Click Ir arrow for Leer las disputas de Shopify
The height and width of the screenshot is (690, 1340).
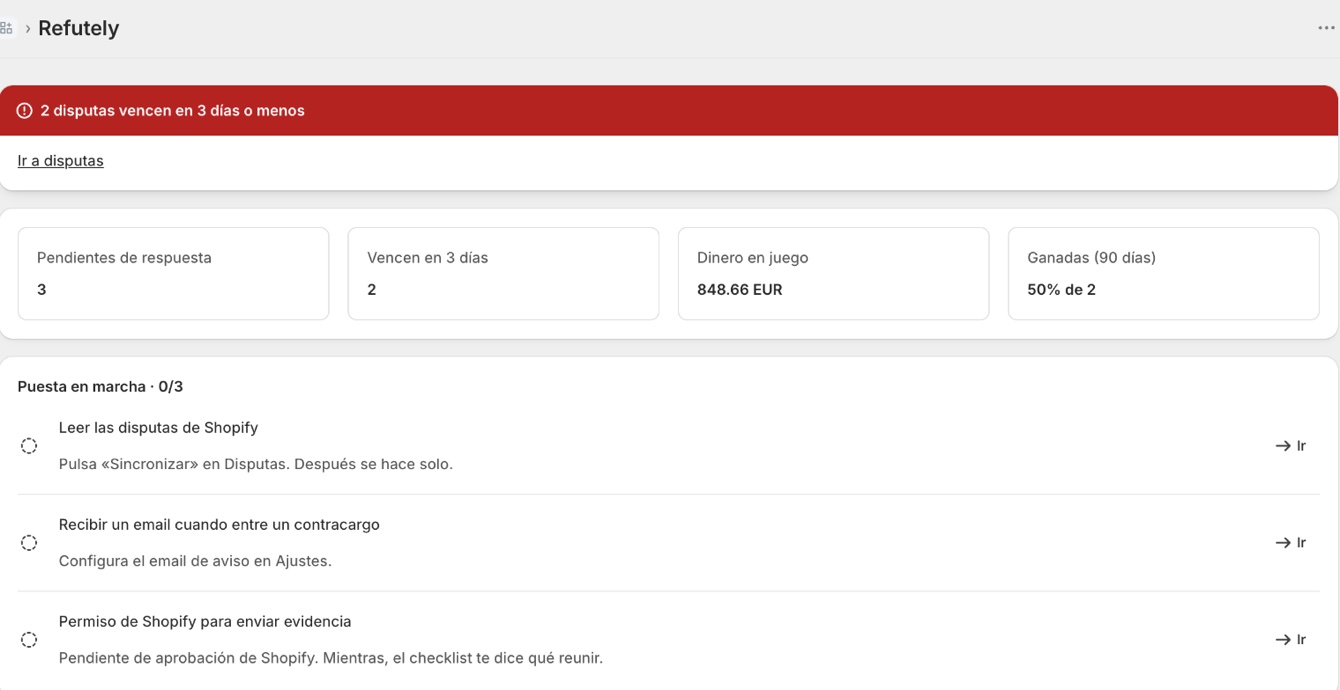tap(1291, 446)
